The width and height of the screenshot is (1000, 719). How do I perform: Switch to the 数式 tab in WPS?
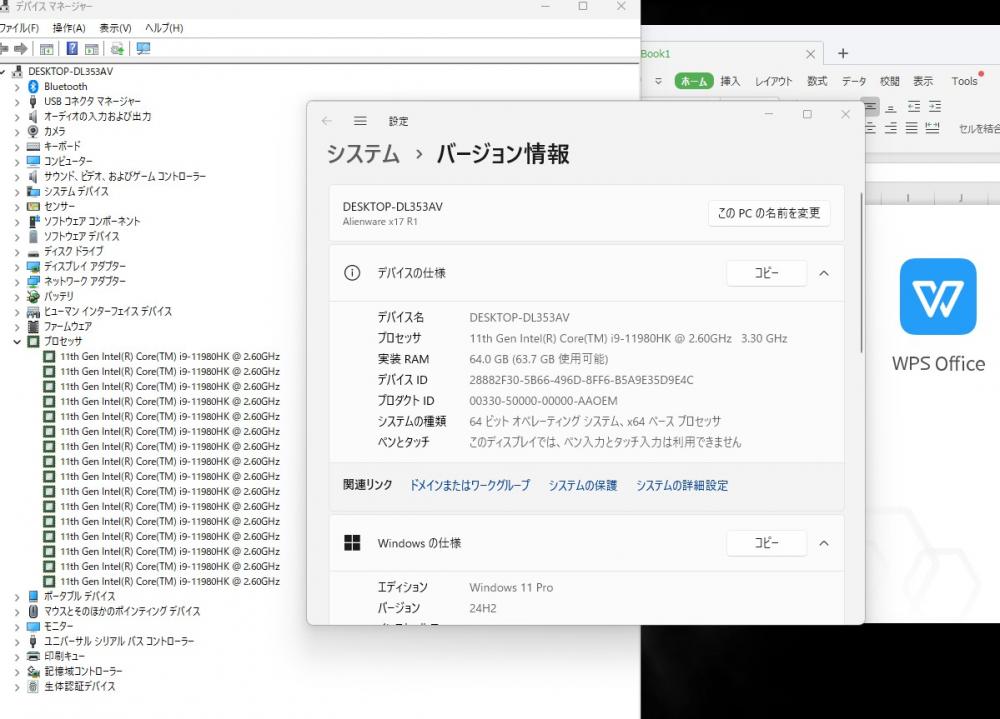click(x=817, y=81)
